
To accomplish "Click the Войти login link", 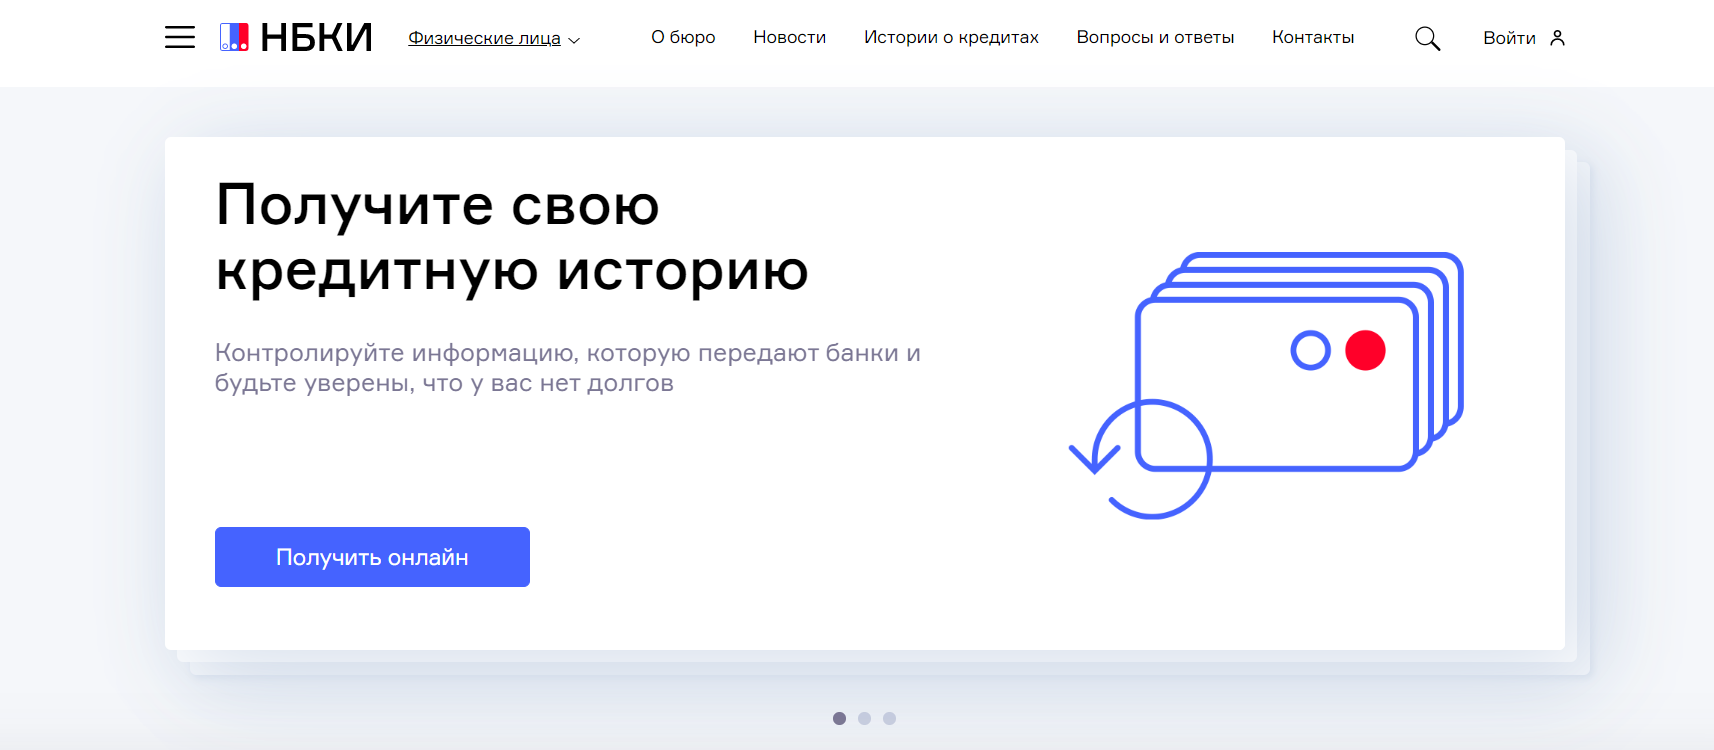I will click(x=1509, y=38).
